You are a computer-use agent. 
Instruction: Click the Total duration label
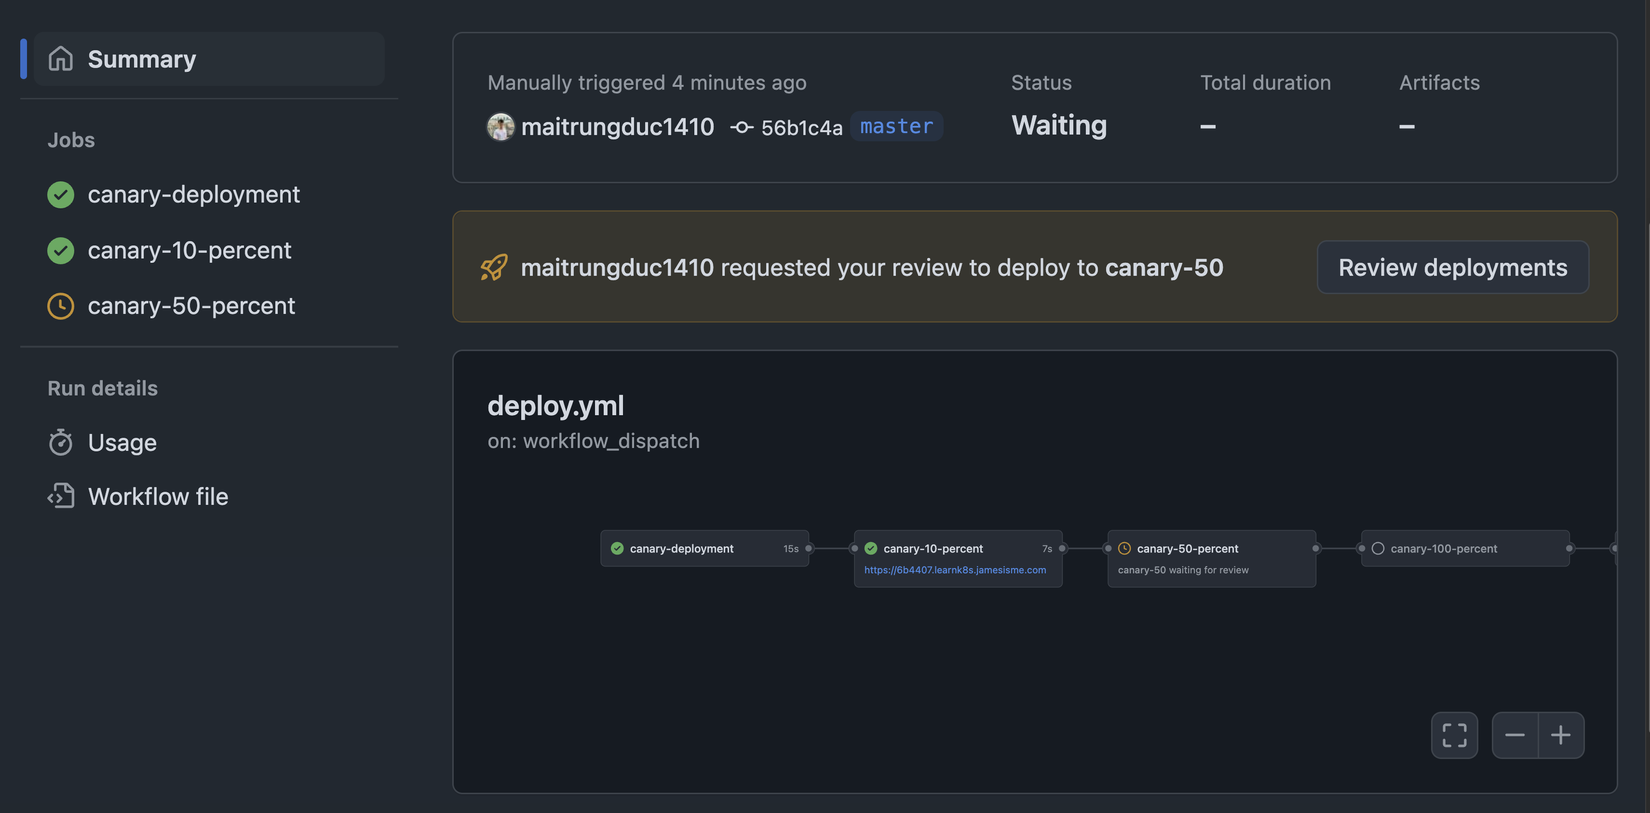pyautogui.click(x=1266, y=82)
